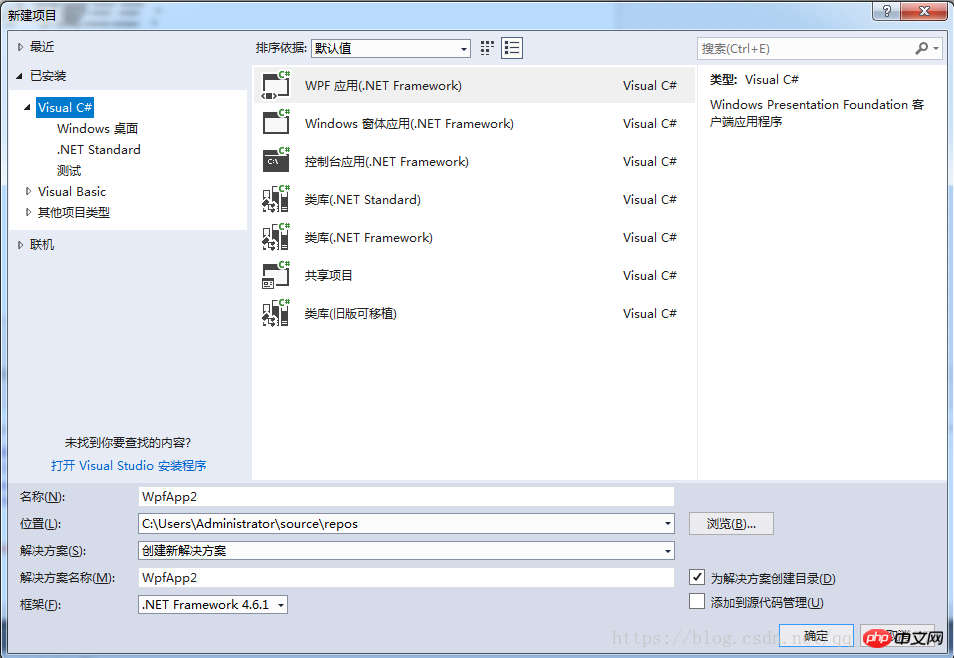
Task: Select Visual Basic category
Action: [x=72, y=191]
